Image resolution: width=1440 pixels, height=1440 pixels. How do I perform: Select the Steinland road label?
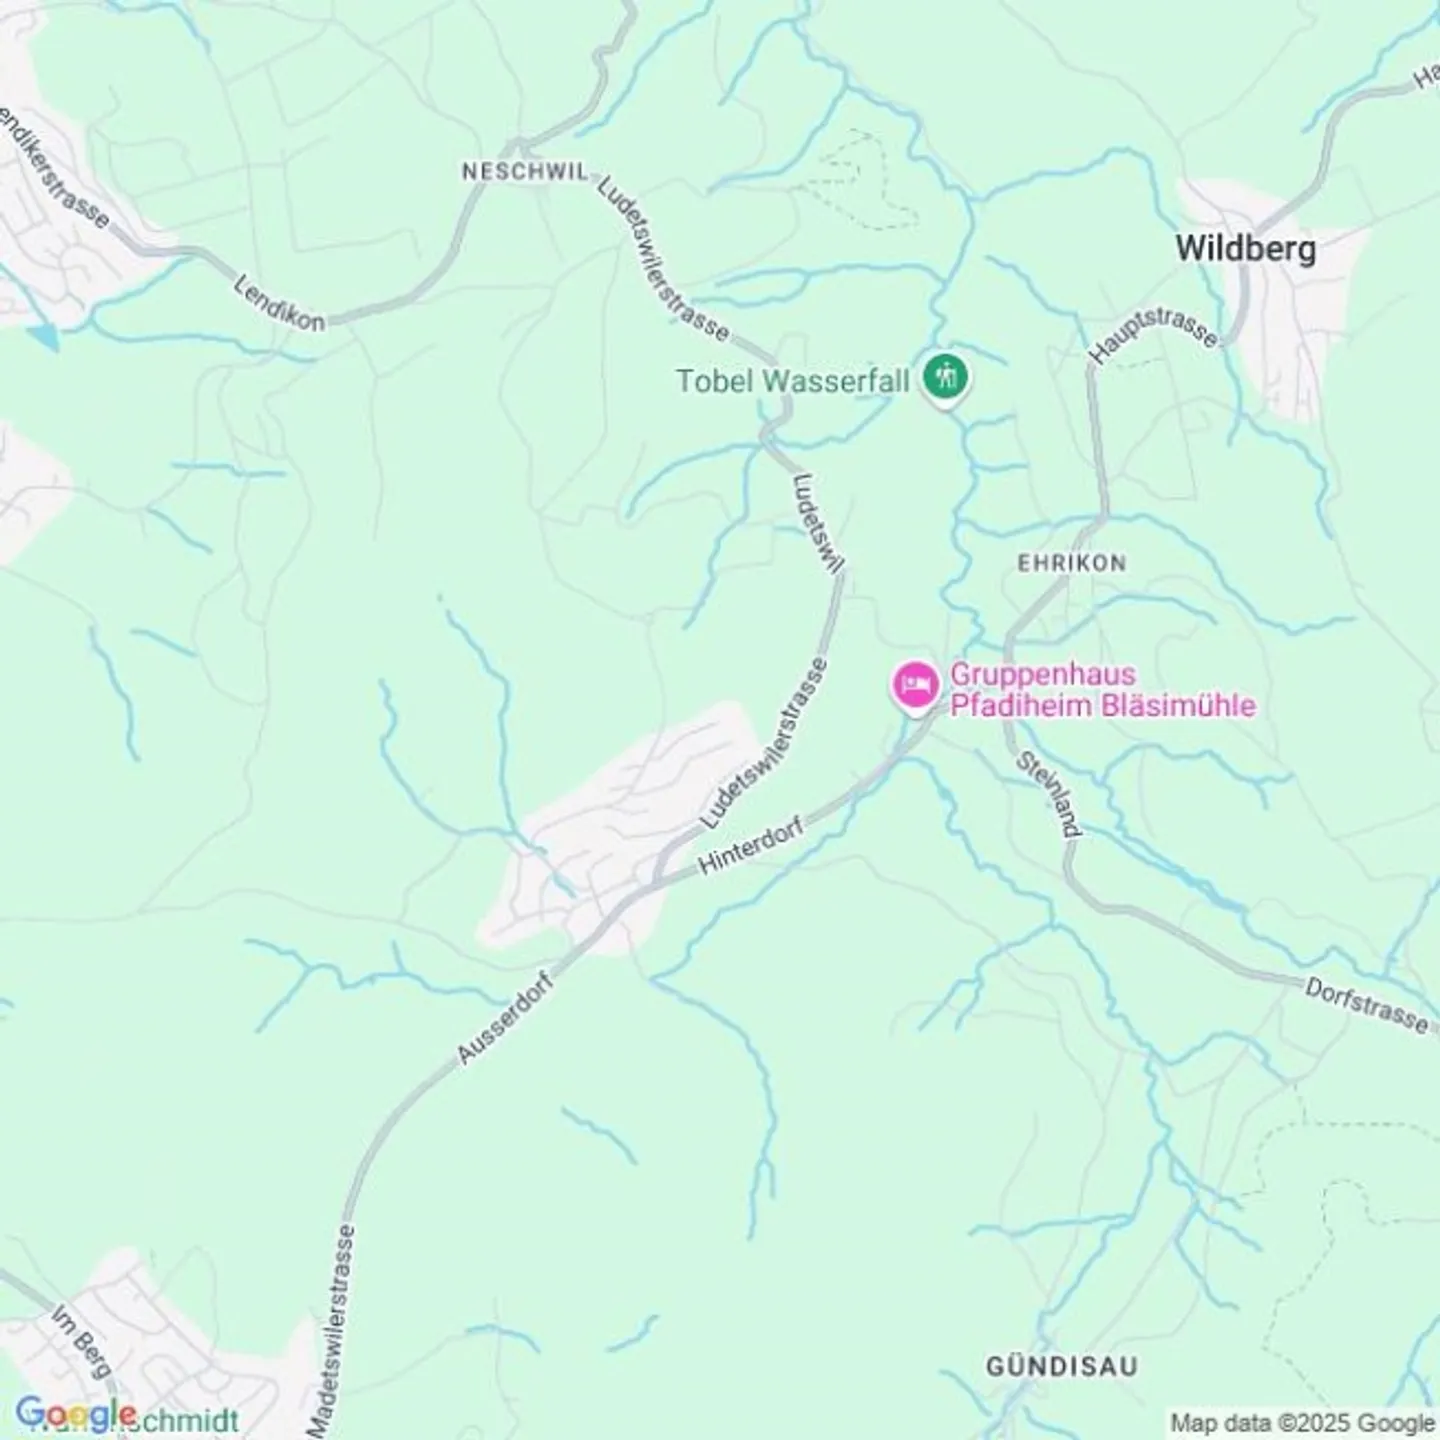1049,793
